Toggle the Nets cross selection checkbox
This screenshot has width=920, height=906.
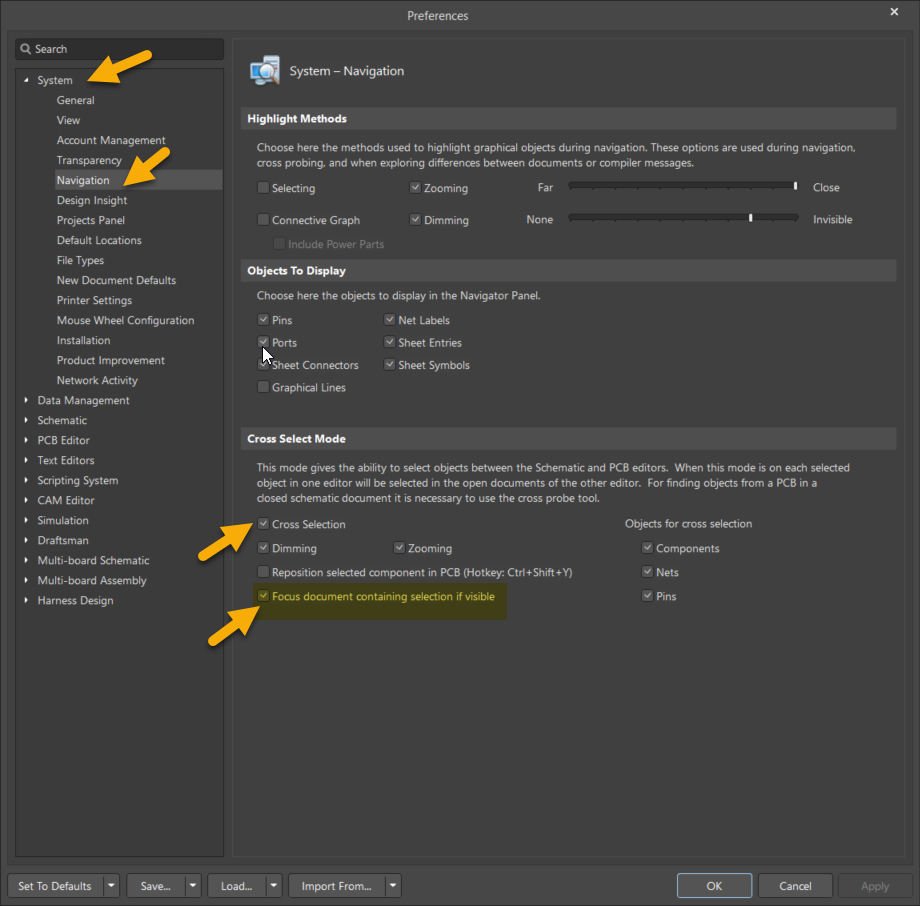[x=647, y=572]
